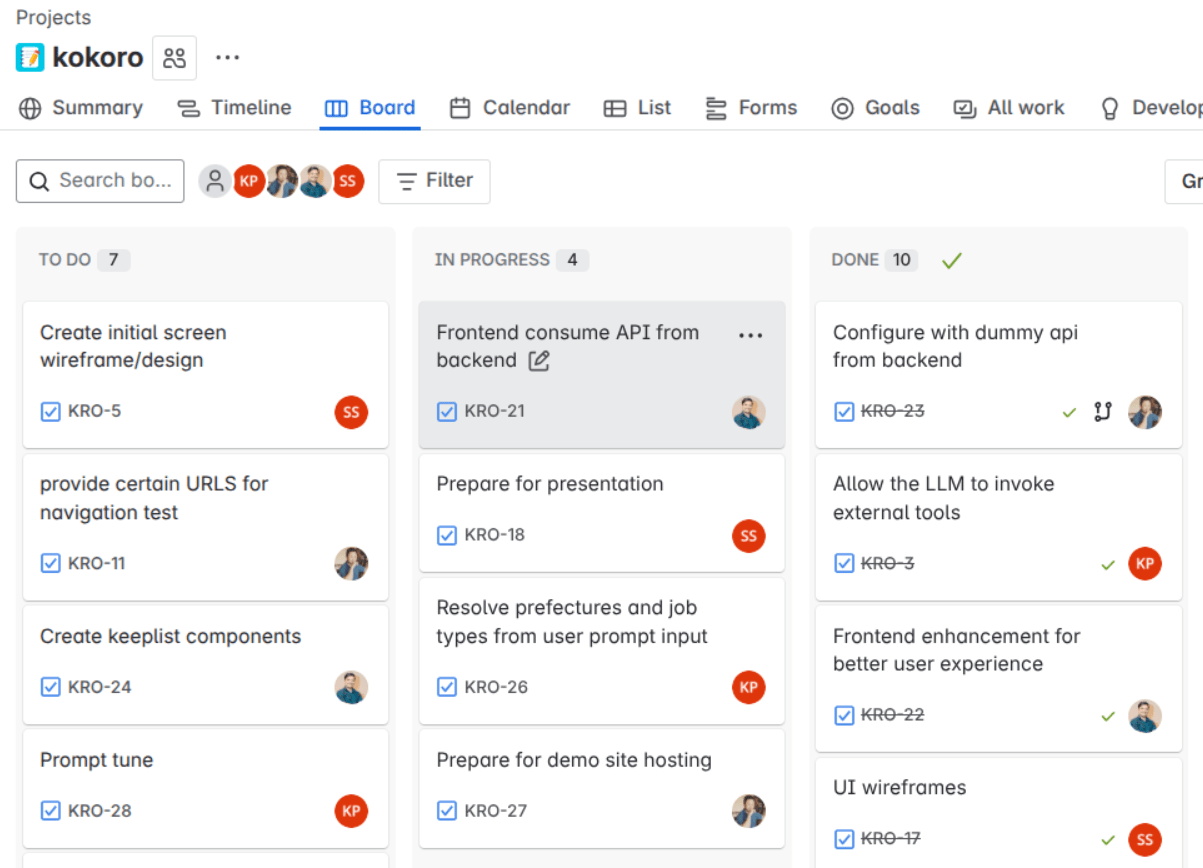
Task: Open 'Resolve prefectures and job types' card
Action: pyautogui.click(x=601, y=650)
